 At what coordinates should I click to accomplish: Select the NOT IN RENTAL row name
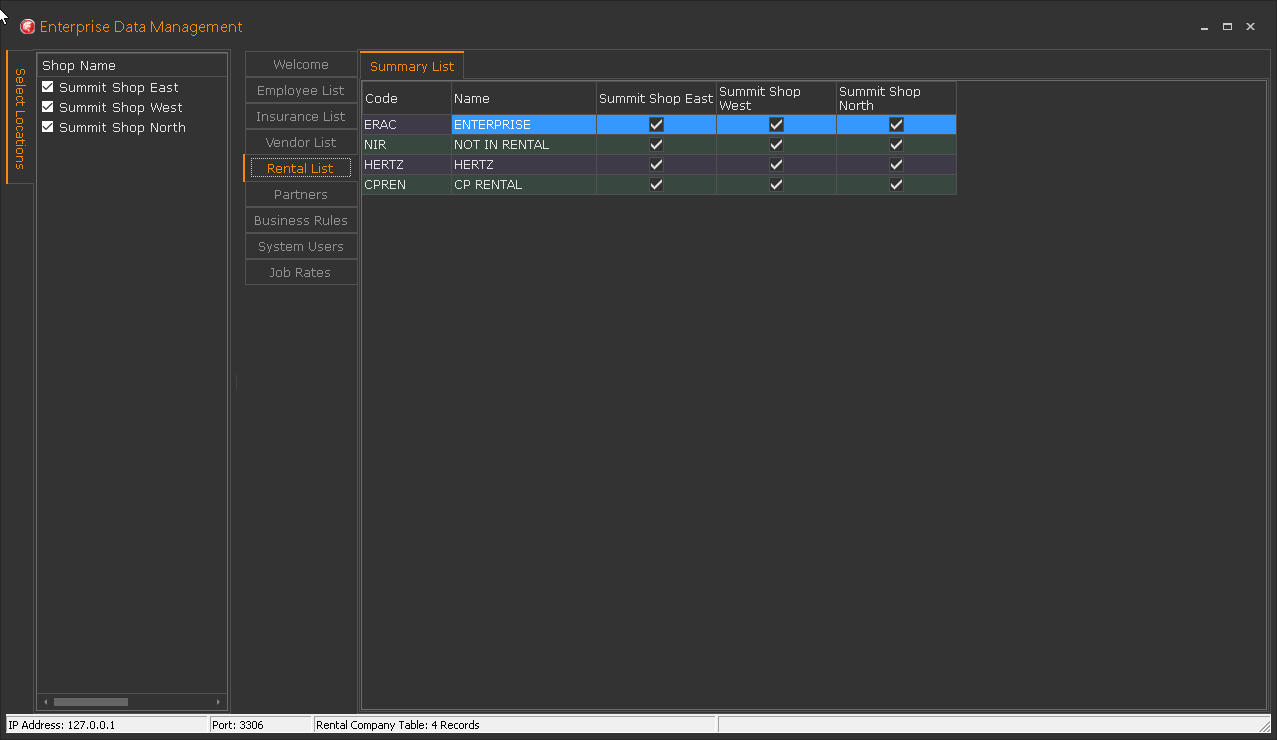point(501,145)
